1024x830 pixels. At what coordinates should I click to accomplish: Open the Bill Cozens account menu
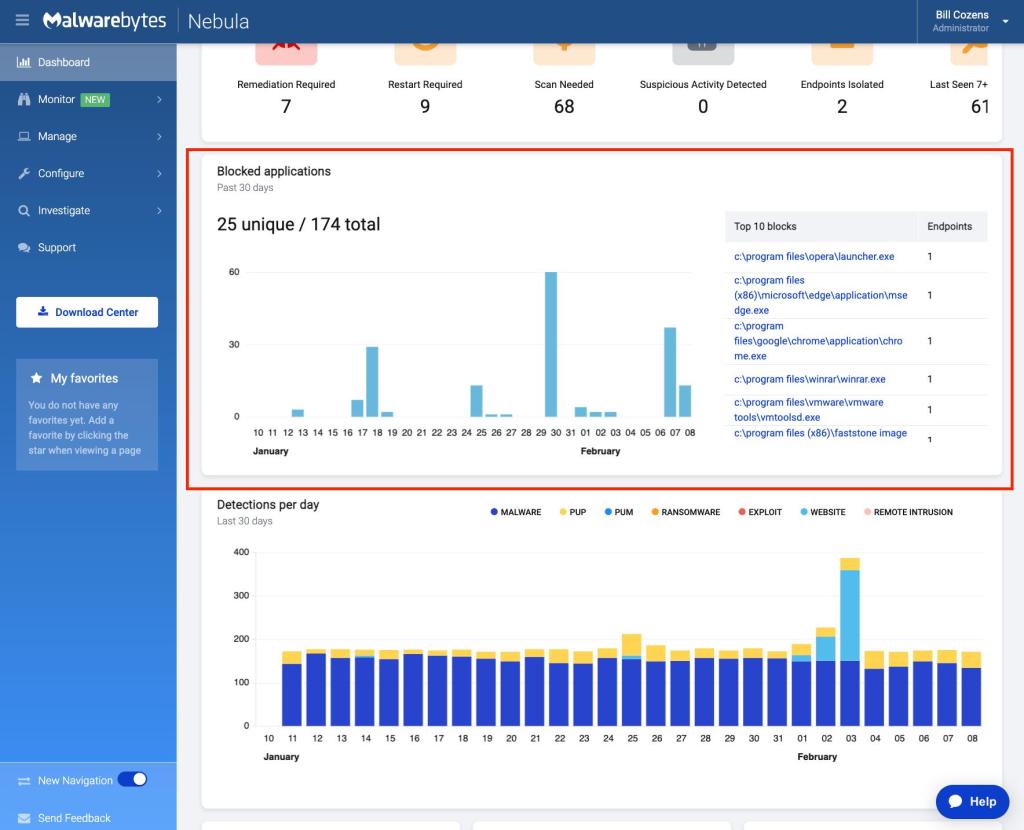(962, 21)
